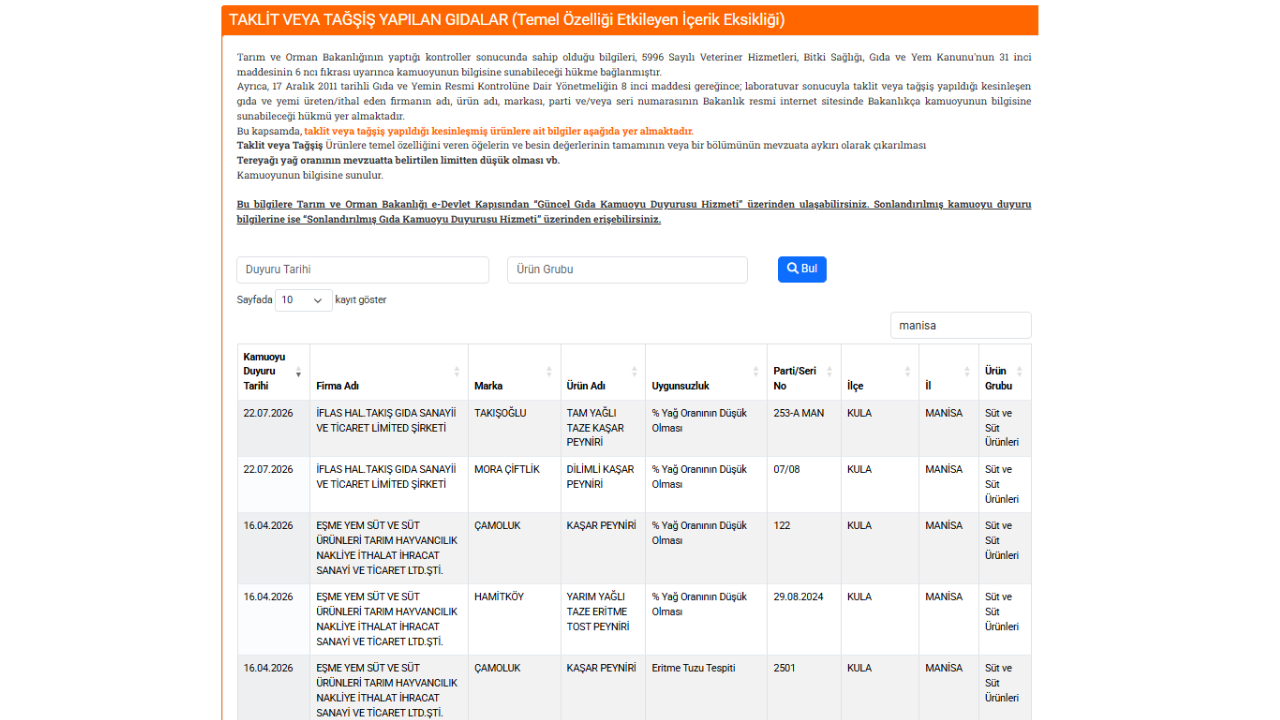Click product name TAM YAĞLI TAZE KAŞAR PEYNİRİ
The width and height of the screenshot is (1280, 720).
click(595, 428)
